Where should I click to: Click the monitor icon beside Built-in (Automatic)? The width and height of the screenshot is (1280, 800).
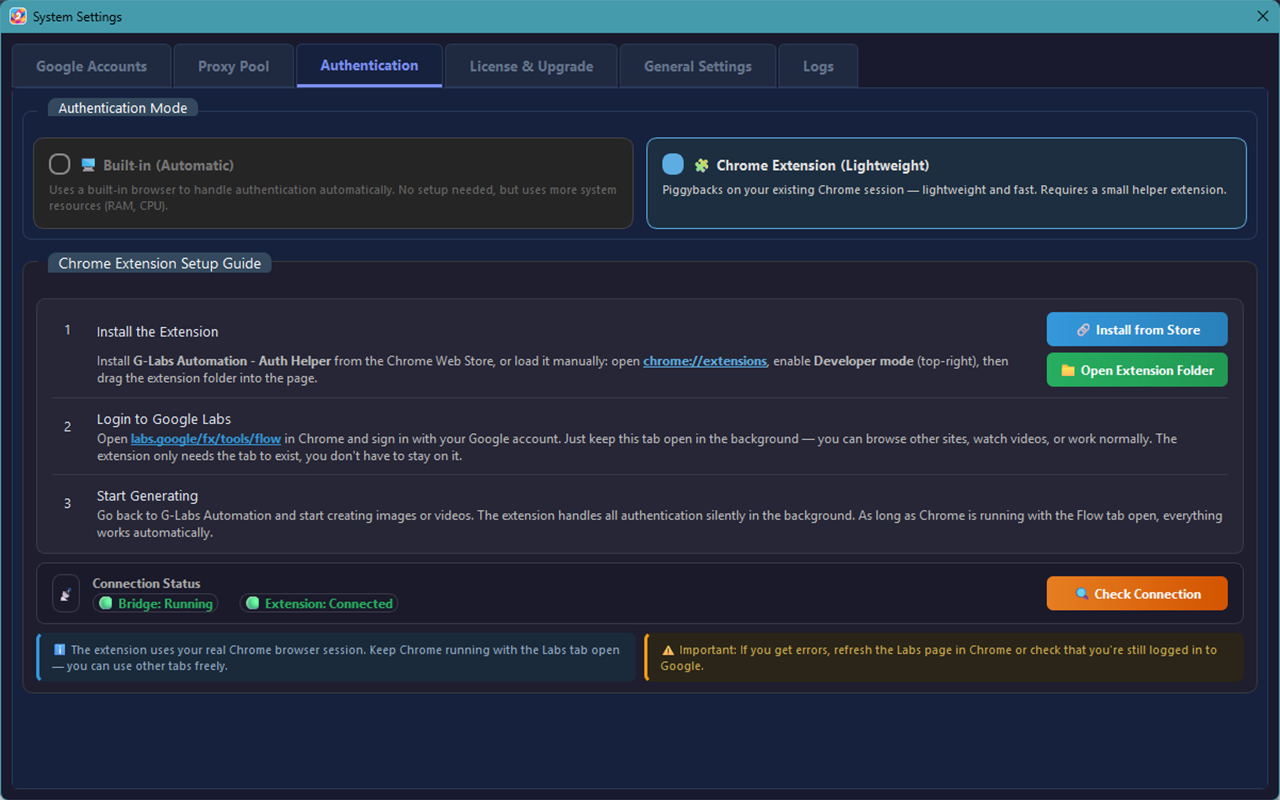88,165
